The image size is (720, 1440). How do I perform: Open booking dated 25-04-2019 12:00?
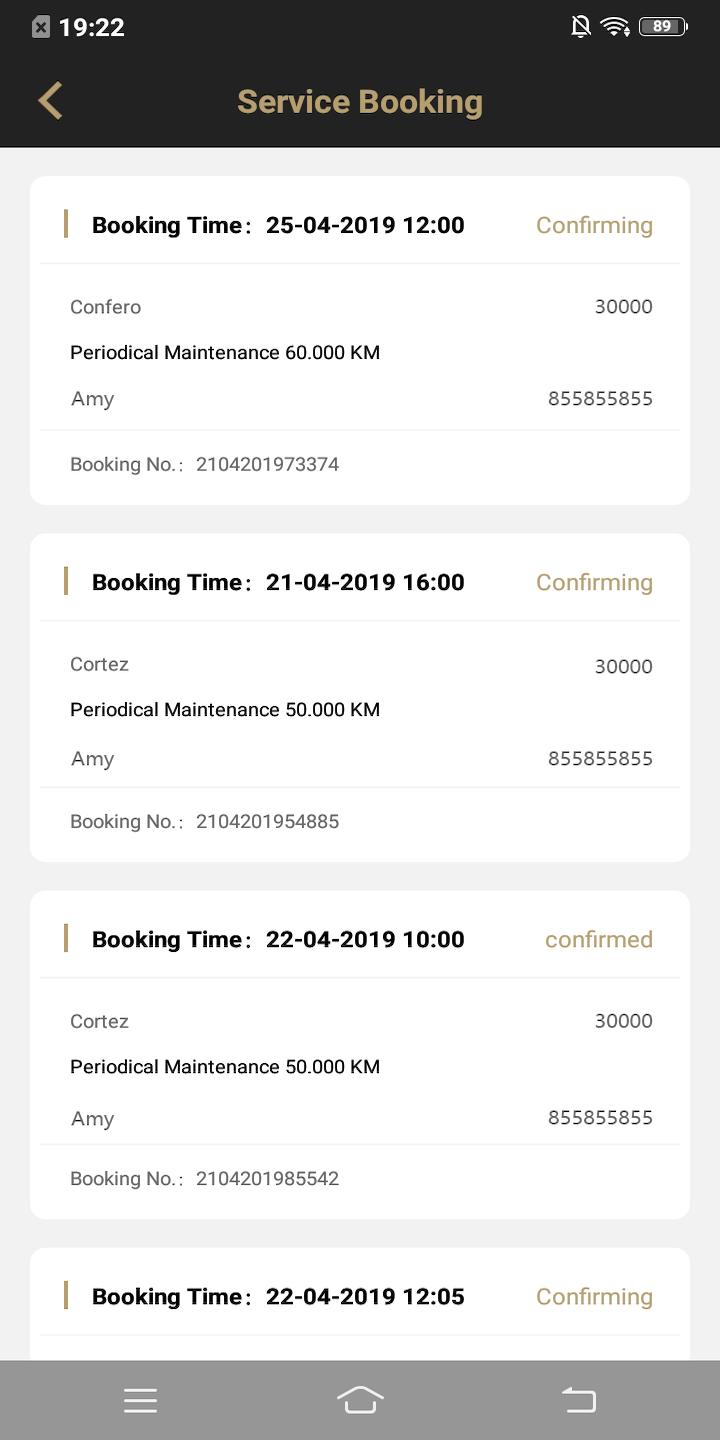360,341
